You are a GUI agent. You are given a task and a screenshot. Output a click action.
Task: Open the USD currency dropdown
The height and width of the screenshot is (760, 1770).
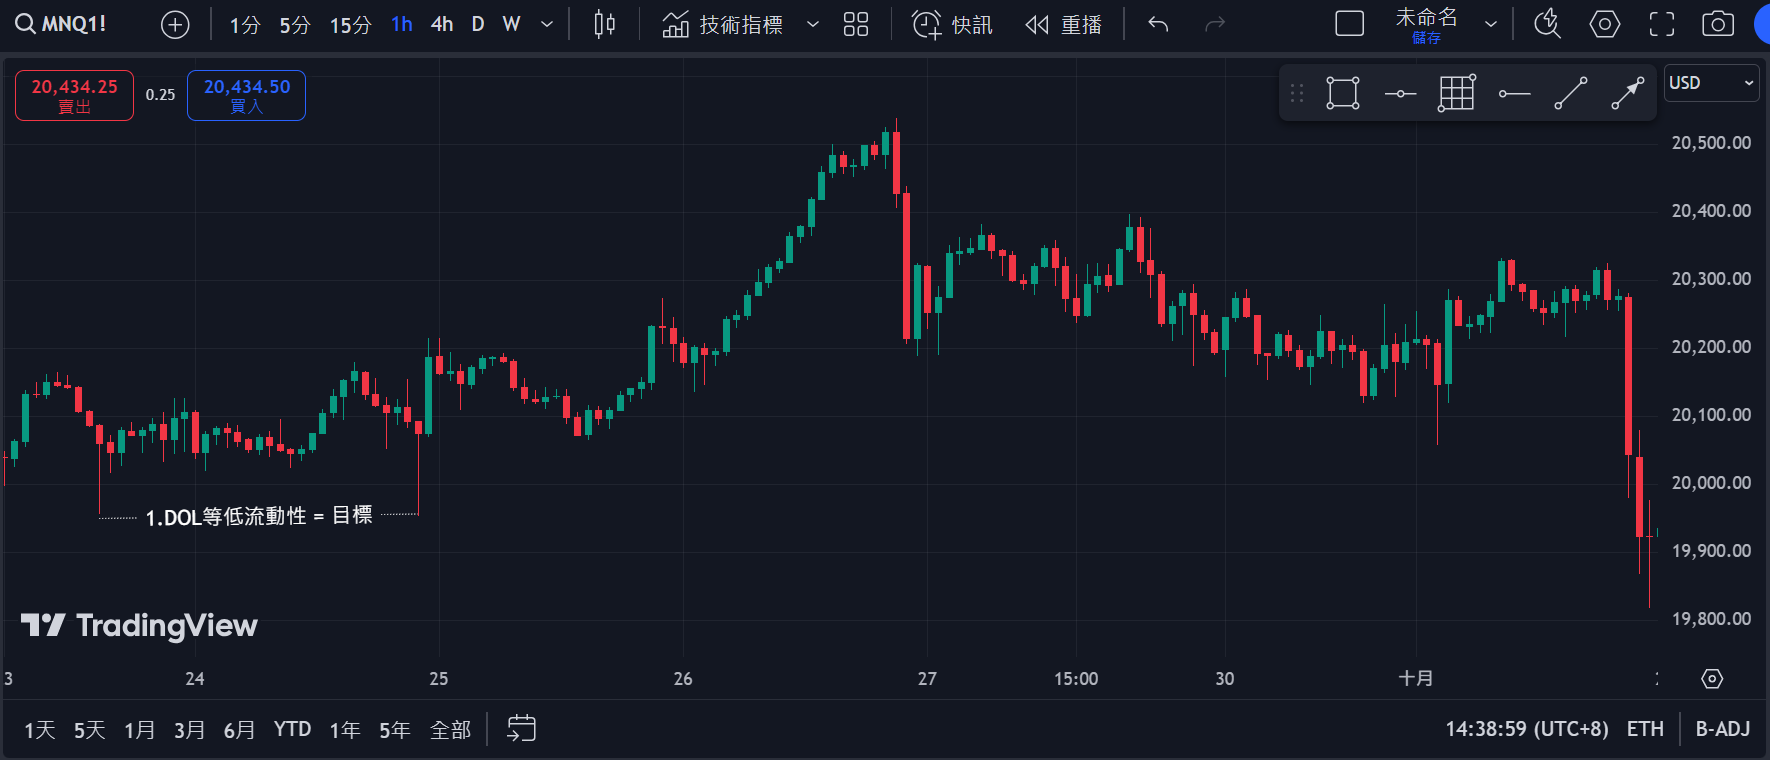point(1711,83)
